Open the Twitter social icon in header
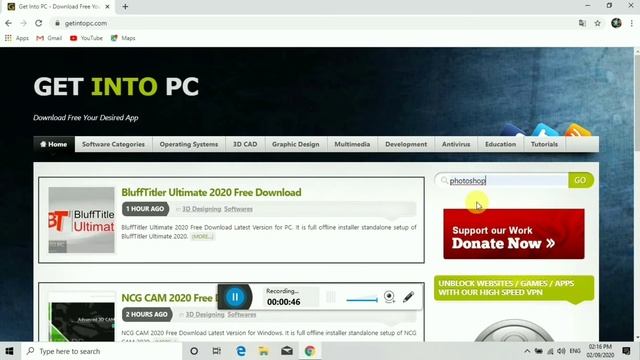The image size is (640, 360). (x=545, y=130)
